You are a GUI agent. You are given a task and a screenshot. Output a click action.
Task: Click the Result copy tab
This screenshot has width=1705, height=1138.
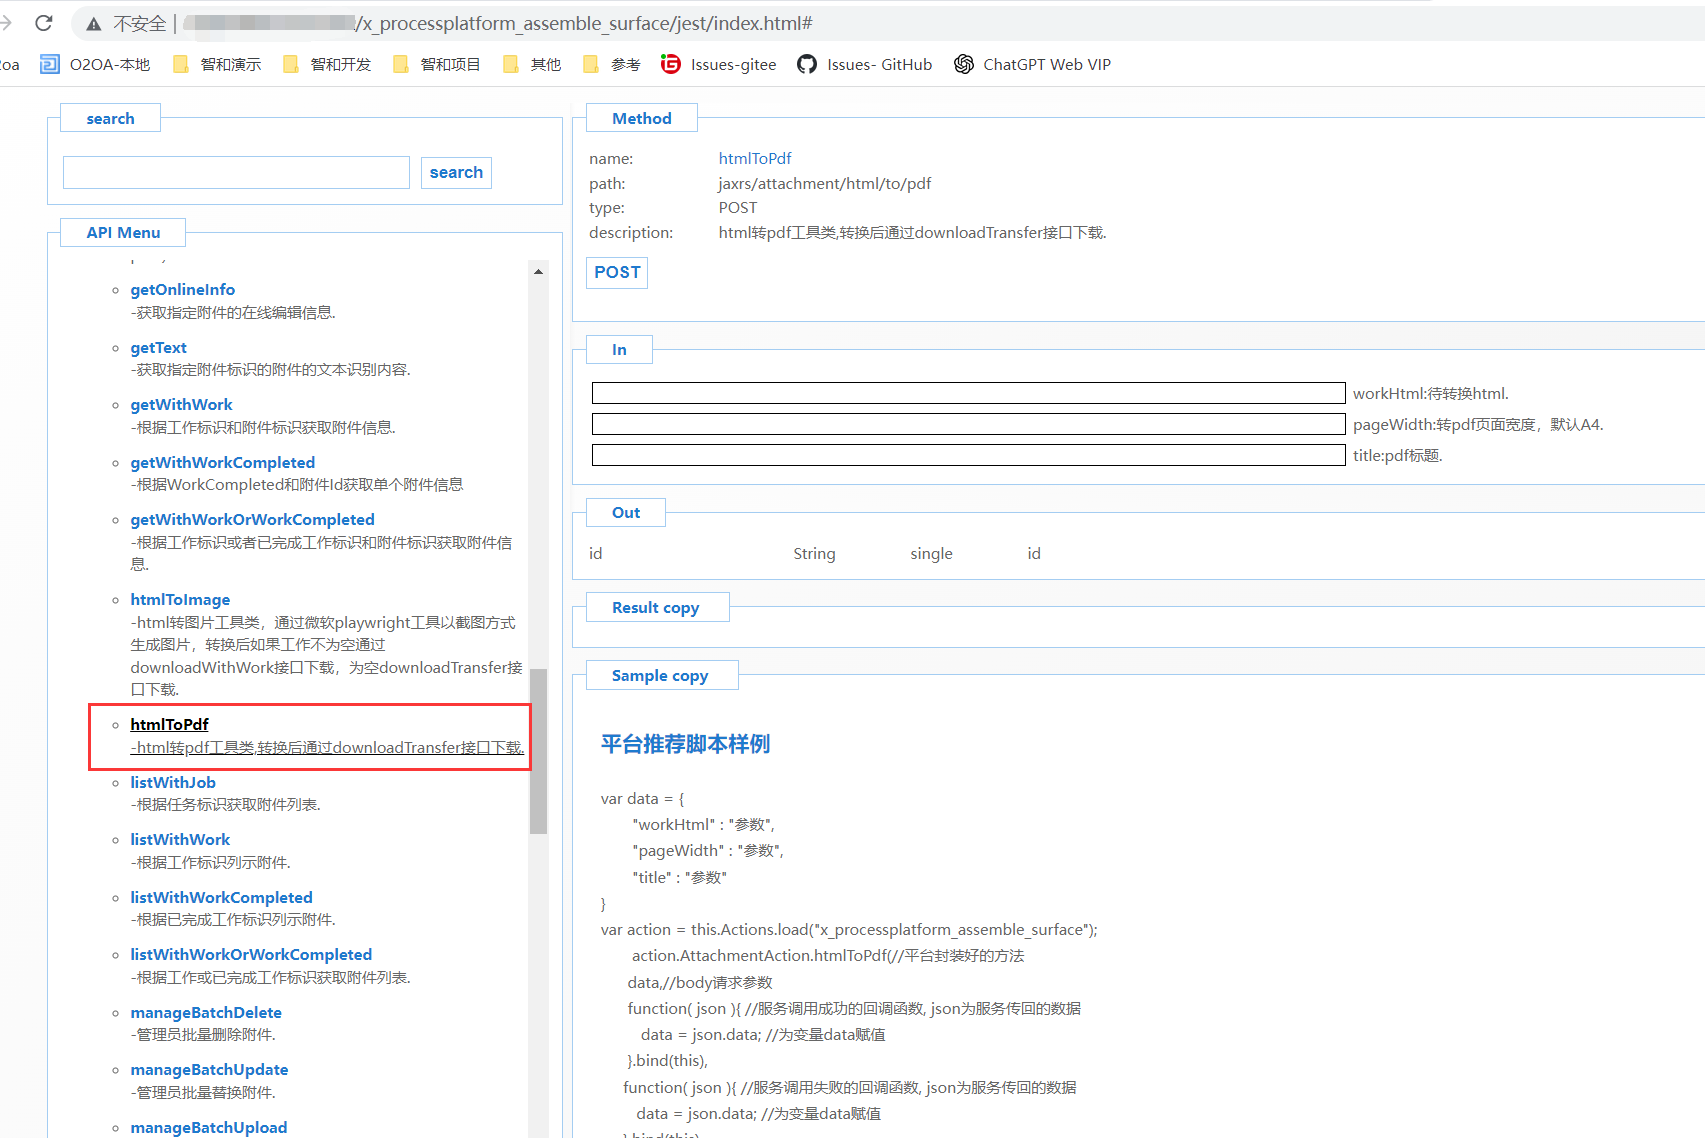point(656,608)
